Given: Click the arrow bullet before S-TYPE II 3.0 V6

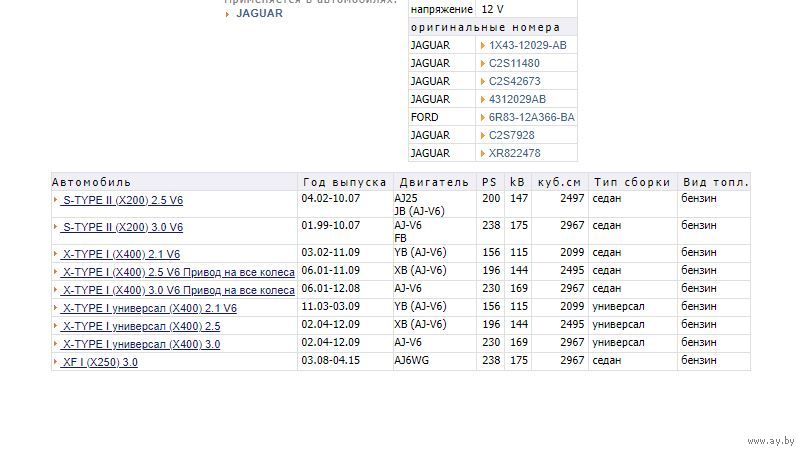Looking at the screenshot, I should click(x=55, y=227).
